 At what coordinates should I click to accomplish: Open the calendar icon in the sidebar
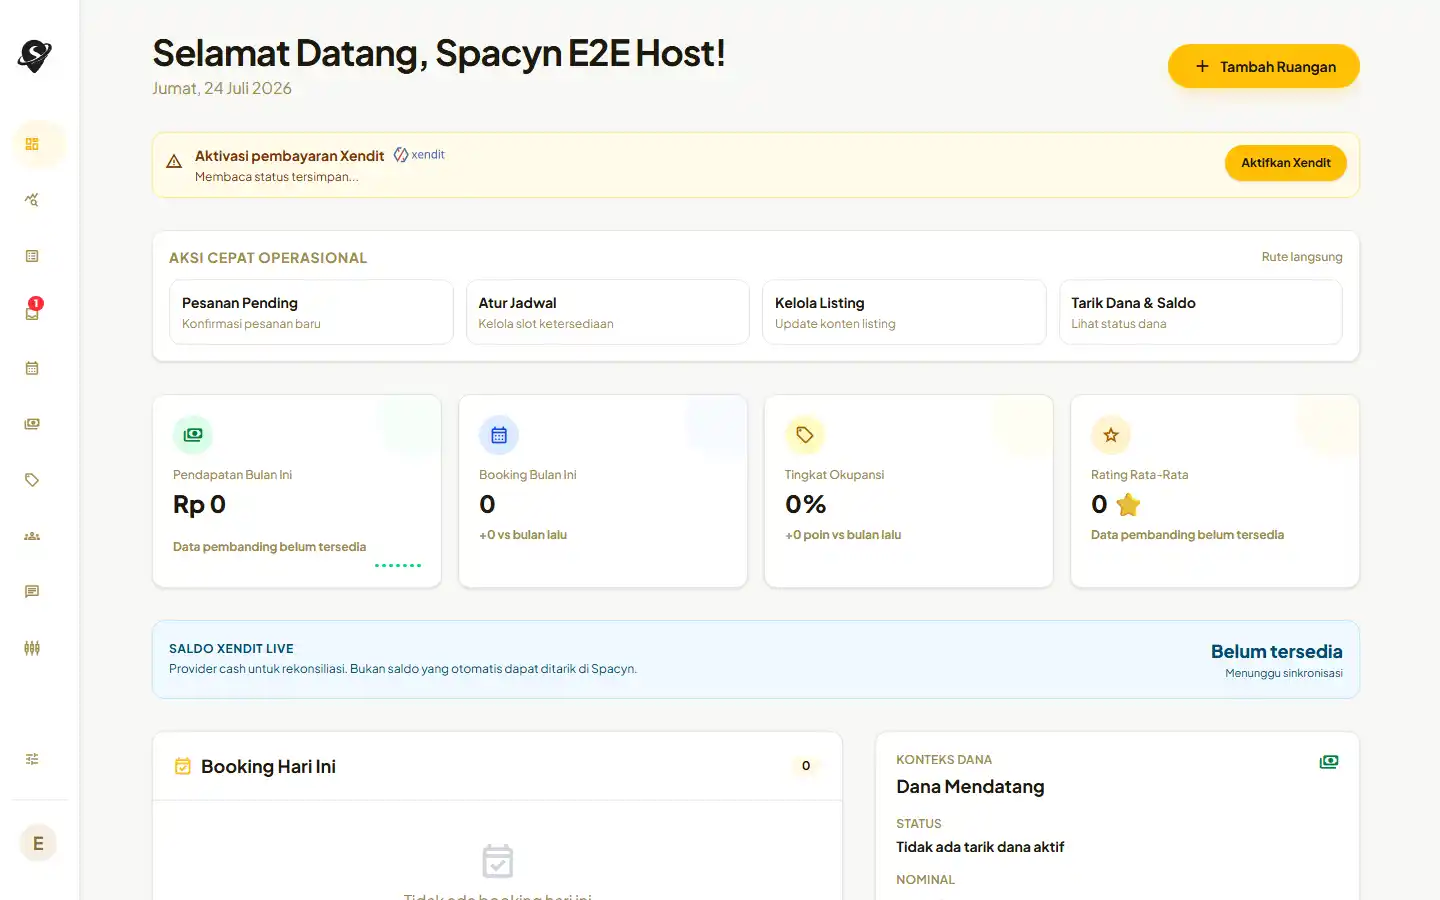coord(32,368)
